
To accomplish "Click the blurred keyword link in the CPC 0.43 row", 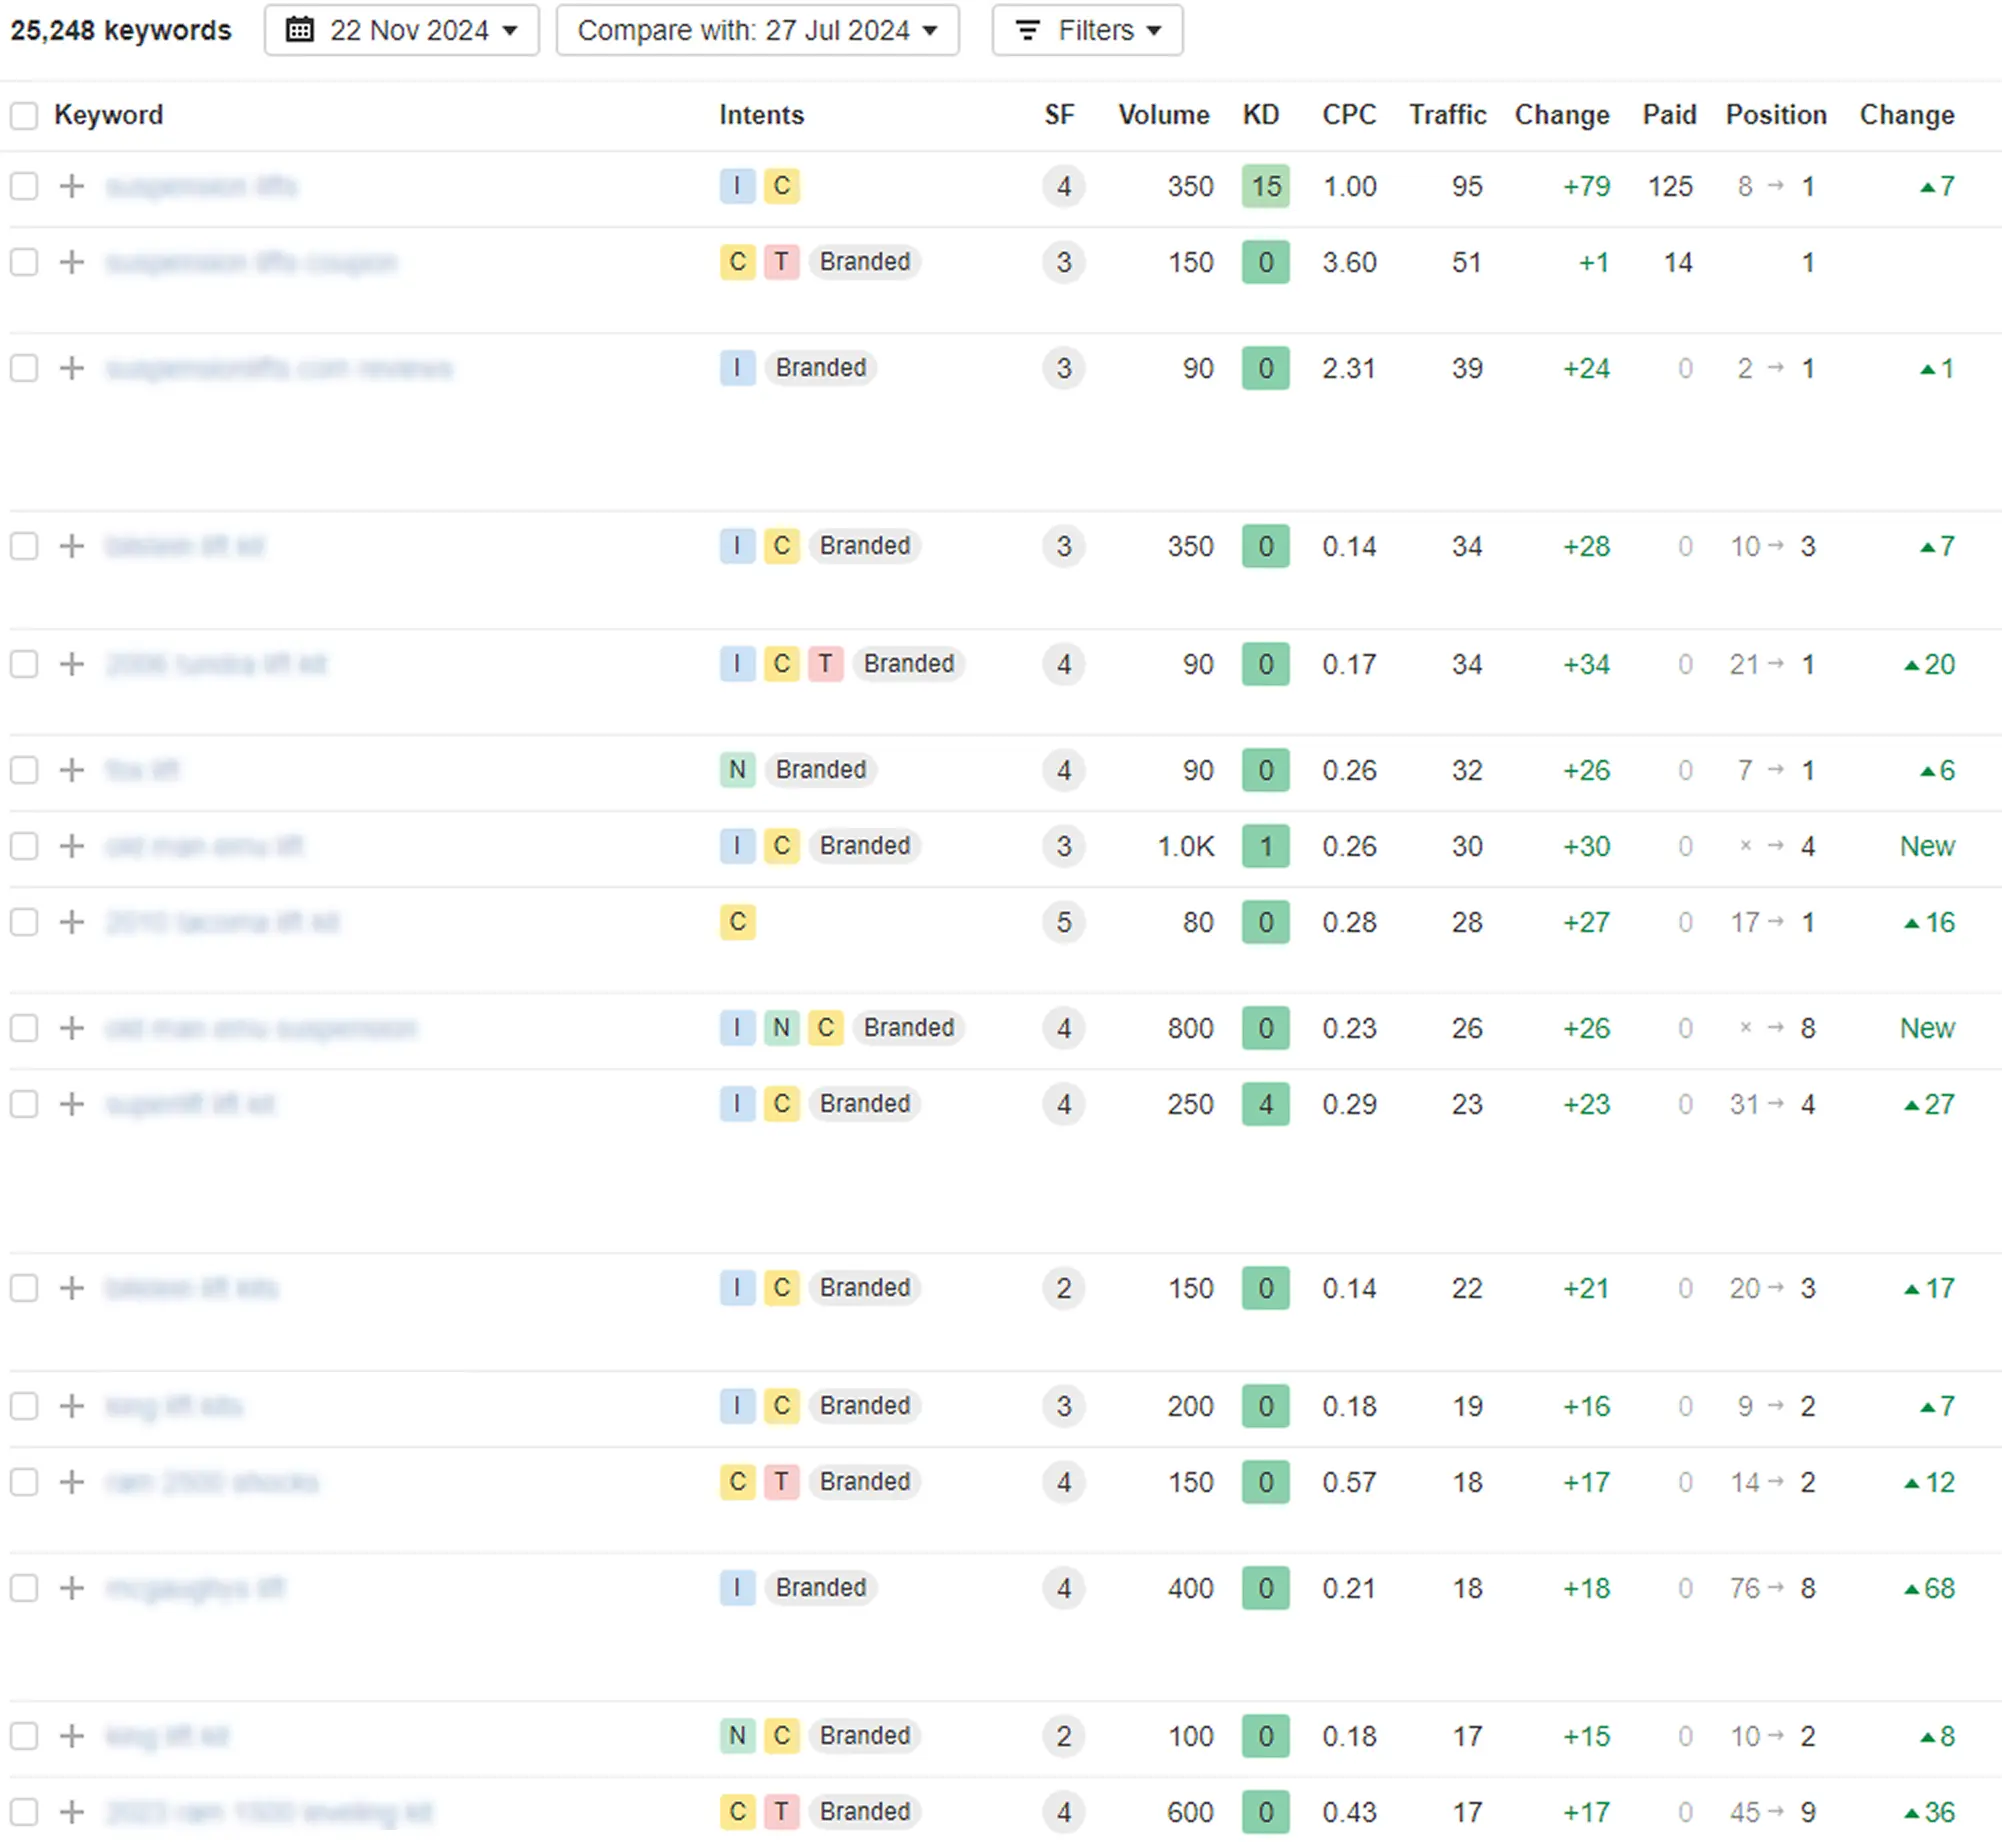I will coord(269,1812).
